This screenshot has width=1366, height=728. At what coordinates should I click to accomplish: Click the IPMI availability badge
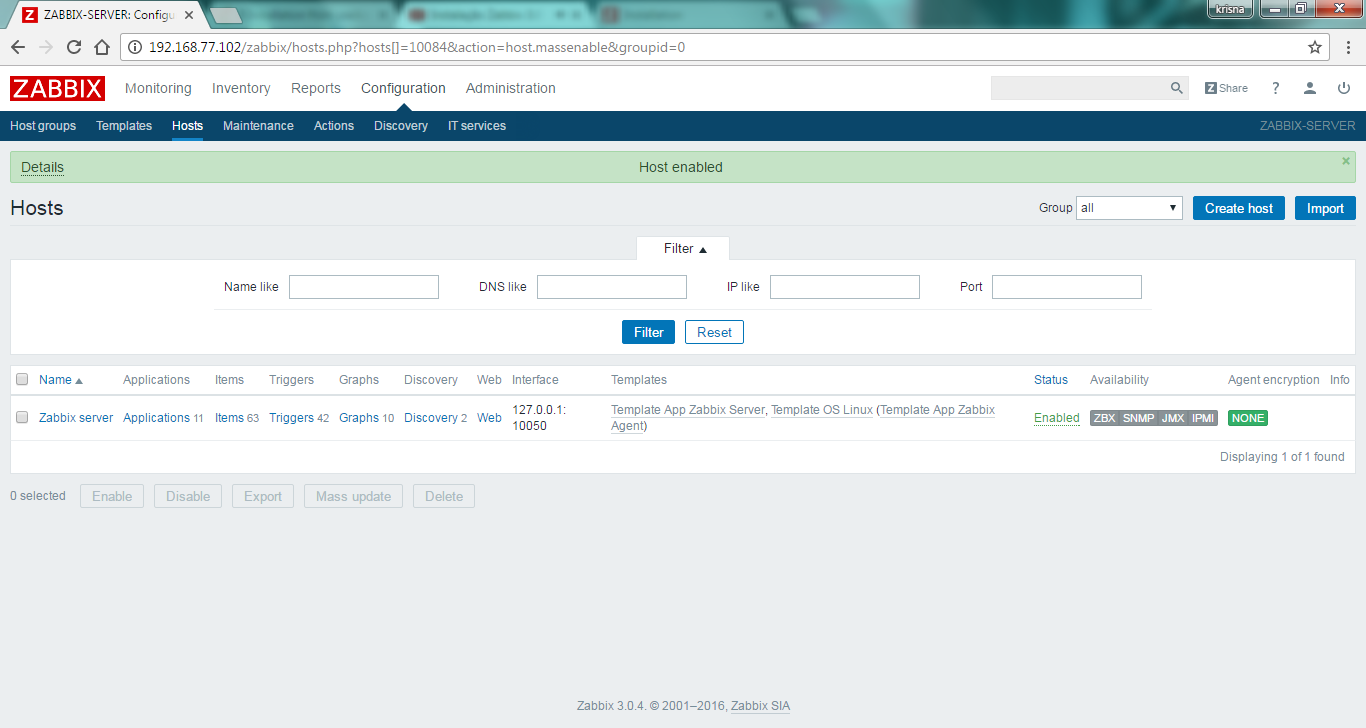tap(1203, 418)
